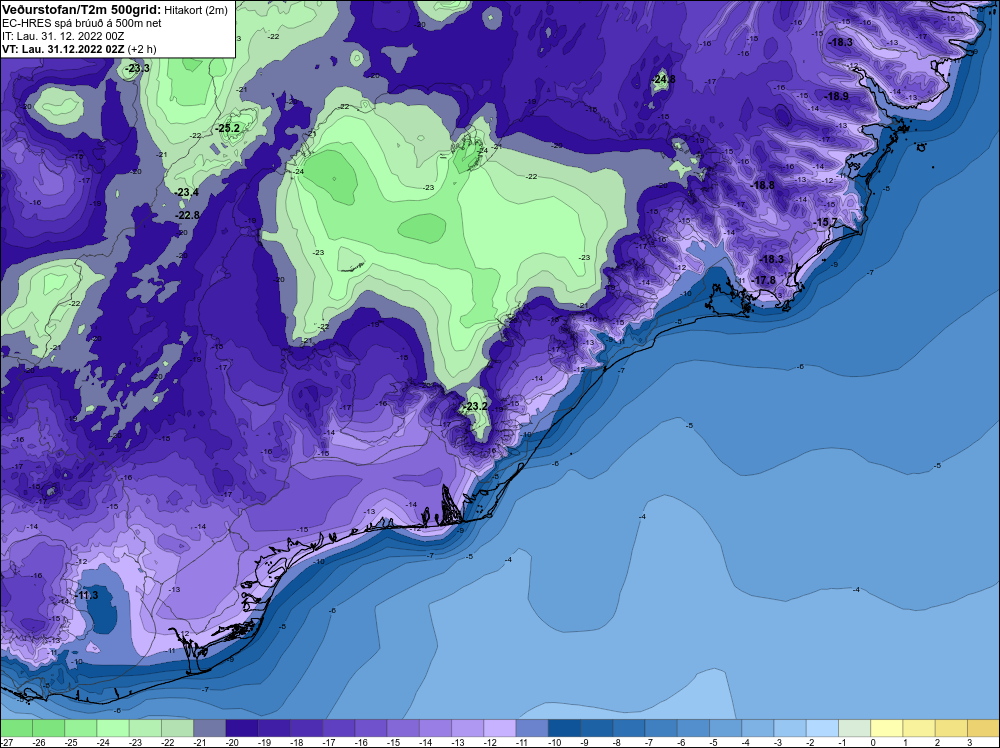1000x748 pixels.
Task: Click the legend swatch labeled -11
Action: tap(532, 728)
